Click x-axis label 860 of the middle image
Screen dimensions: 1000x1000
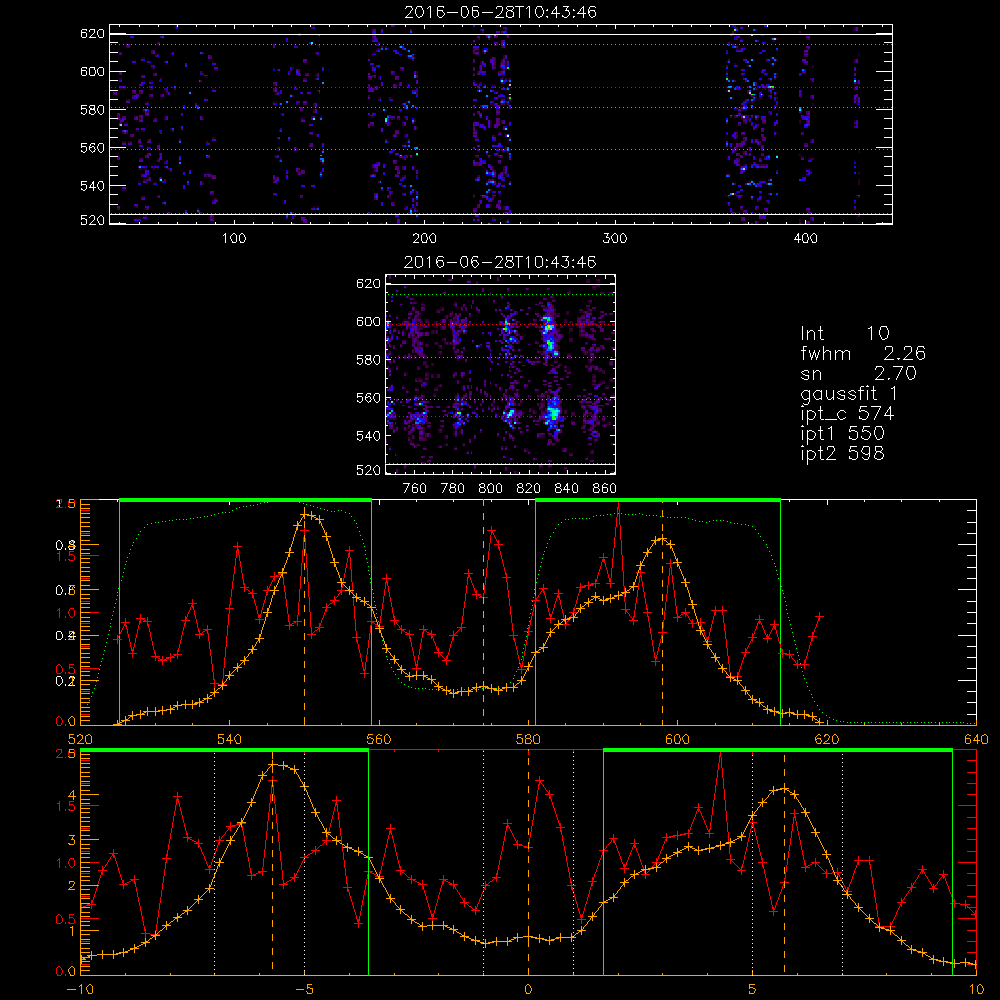pyautogui.click(x=605, y=489)
